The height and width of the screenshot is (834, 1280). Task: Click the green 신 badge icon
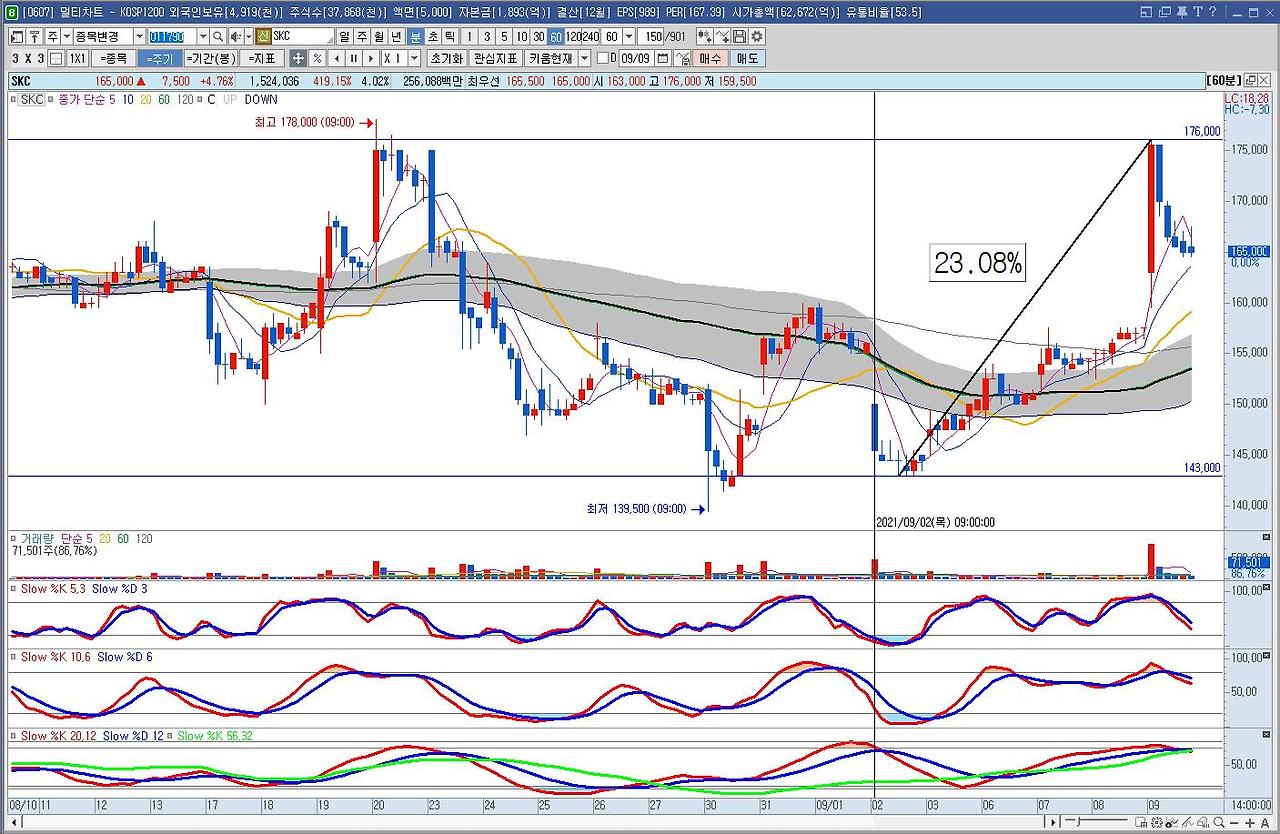point(263,36)
